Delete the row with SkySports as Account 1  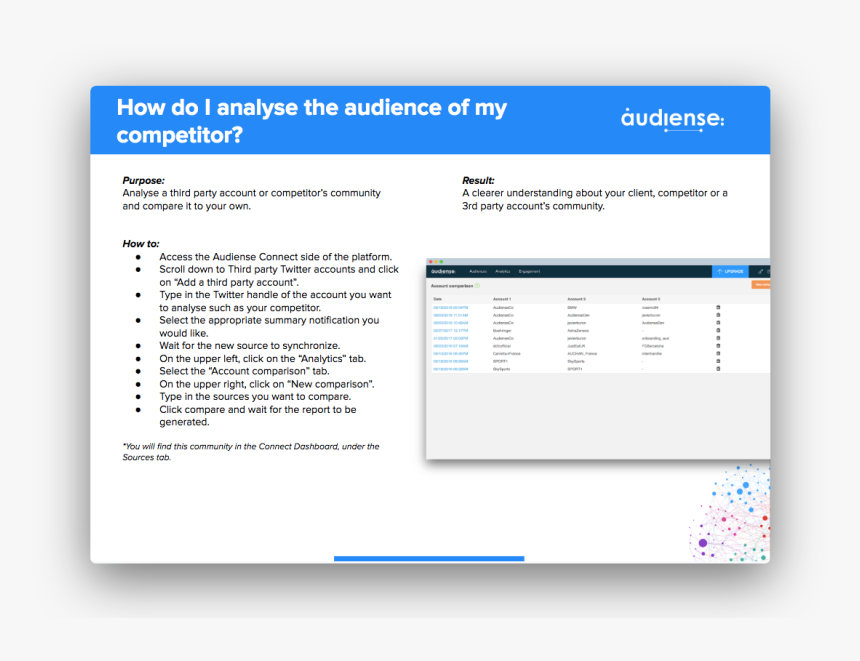(718, 369)
